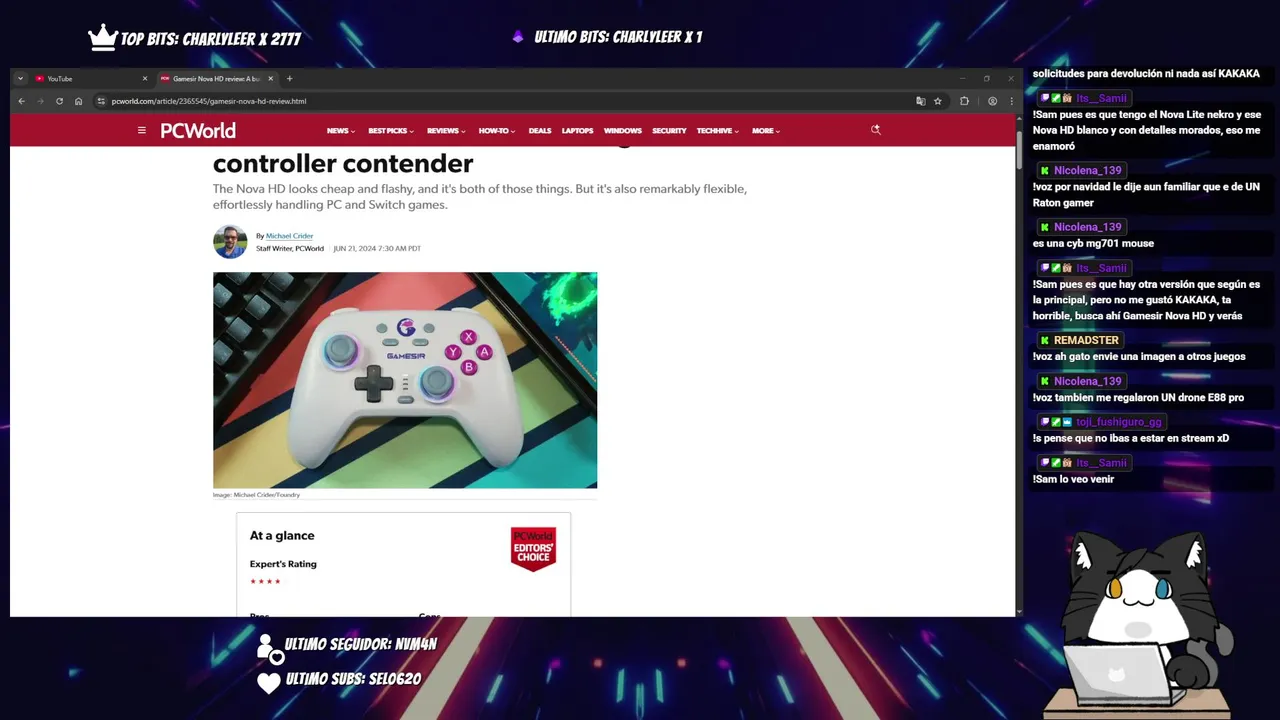Open a new browser tab
Viewport: 1280px width, 720px height.
(289, 78)
